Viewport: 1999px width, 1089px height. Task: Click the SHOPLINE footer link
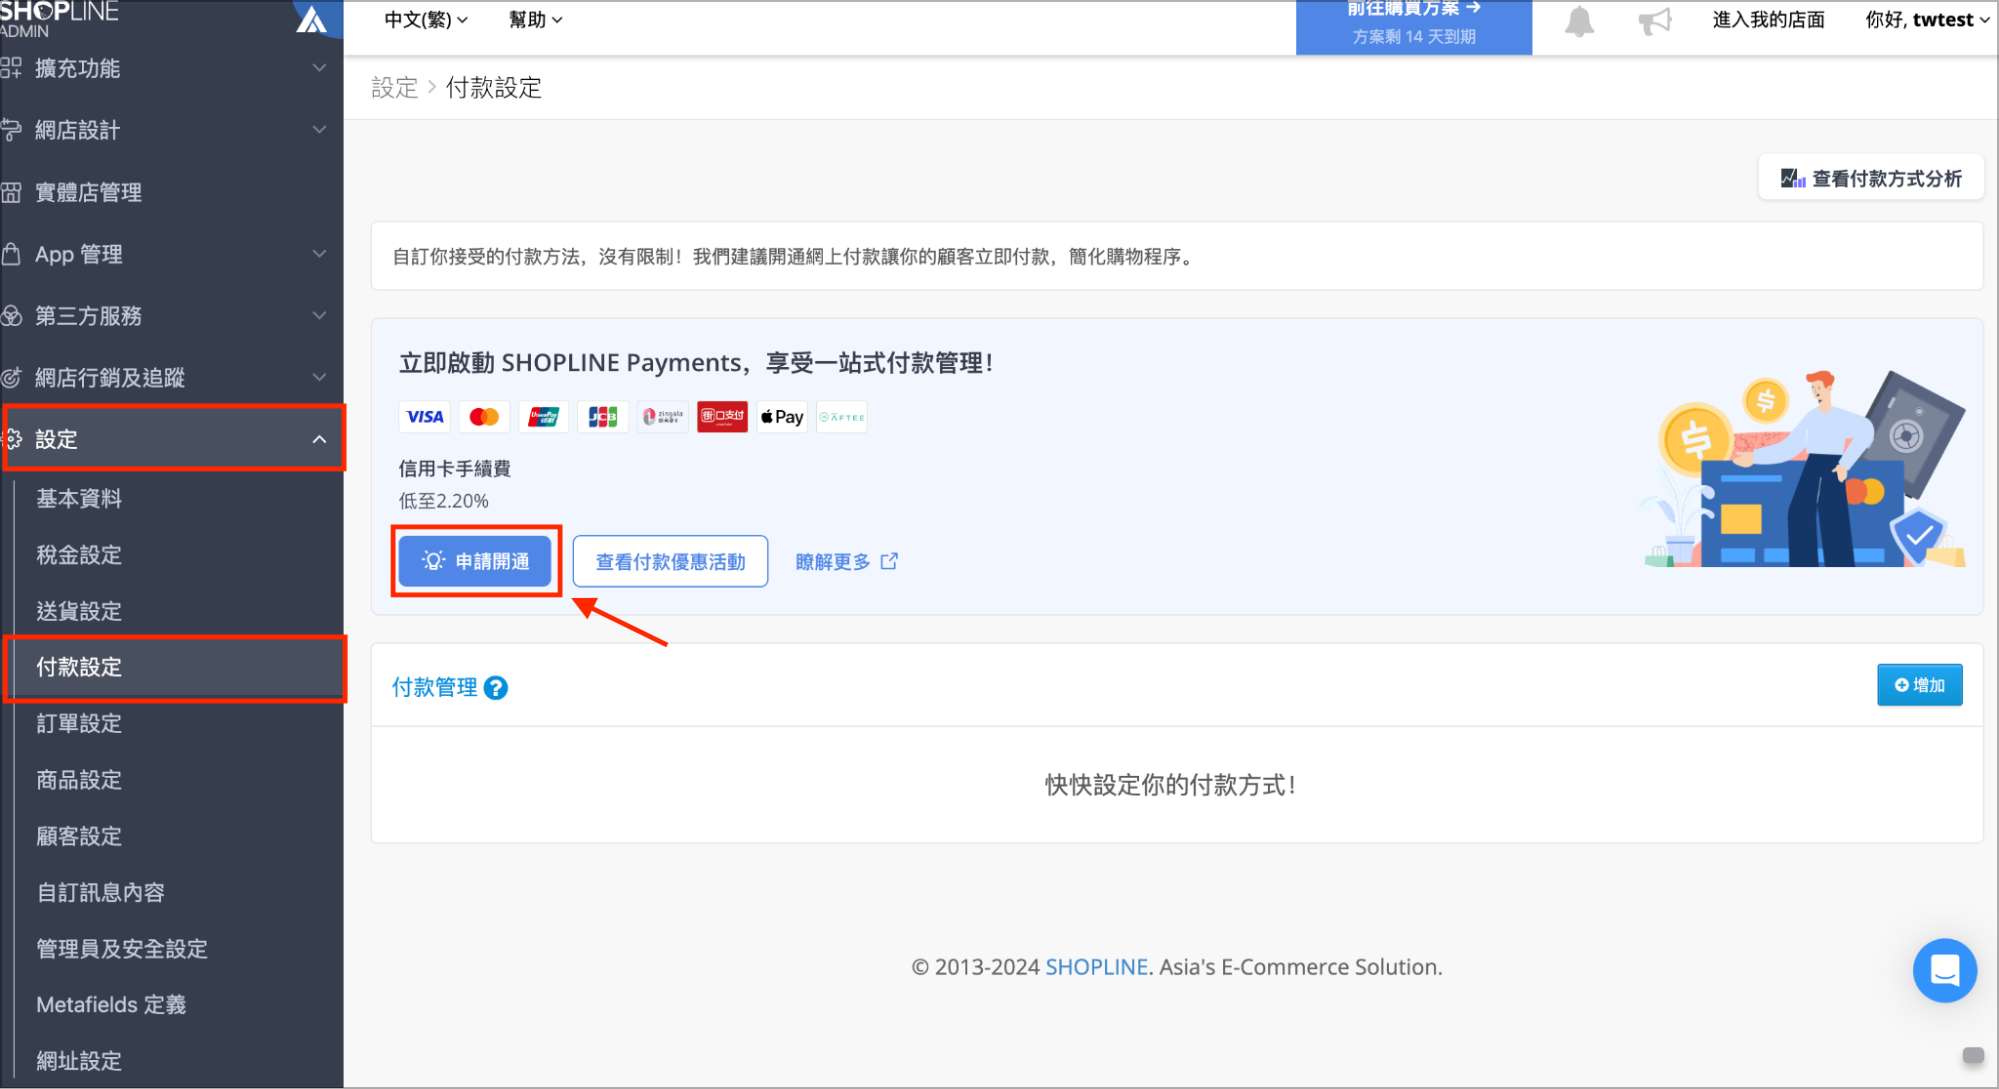click(1096, 967)
